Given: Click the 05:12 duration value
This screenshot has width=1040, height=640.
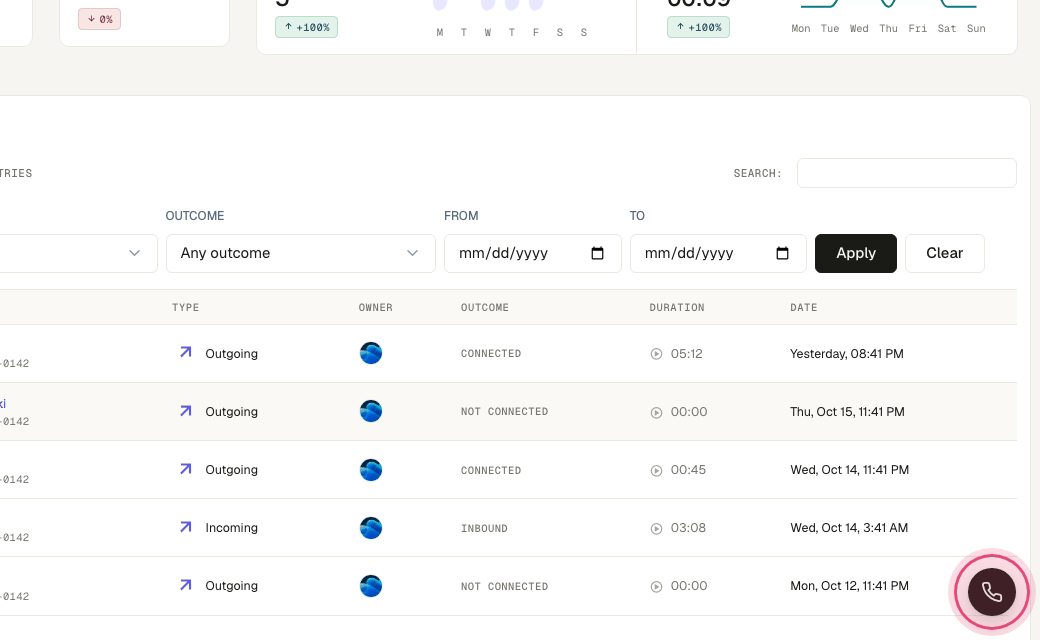Looking at the screenshot, I should point(686,353).
